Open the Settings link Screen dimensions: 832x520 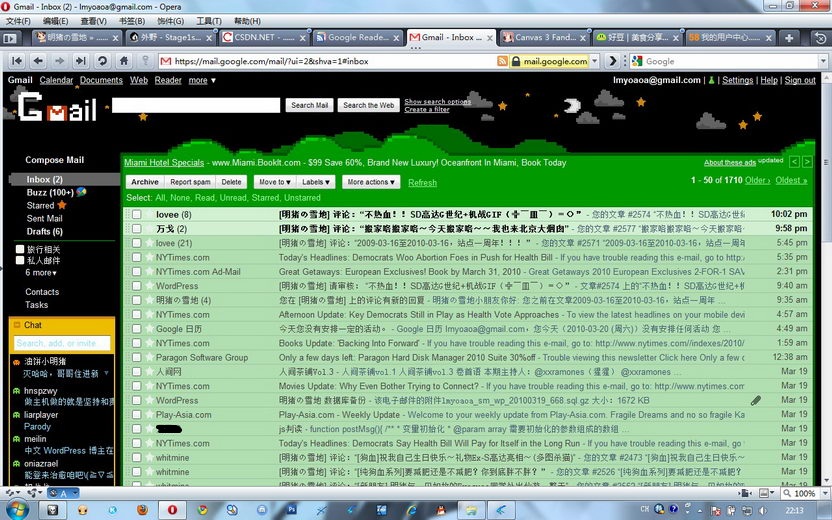tap(738, 80)
